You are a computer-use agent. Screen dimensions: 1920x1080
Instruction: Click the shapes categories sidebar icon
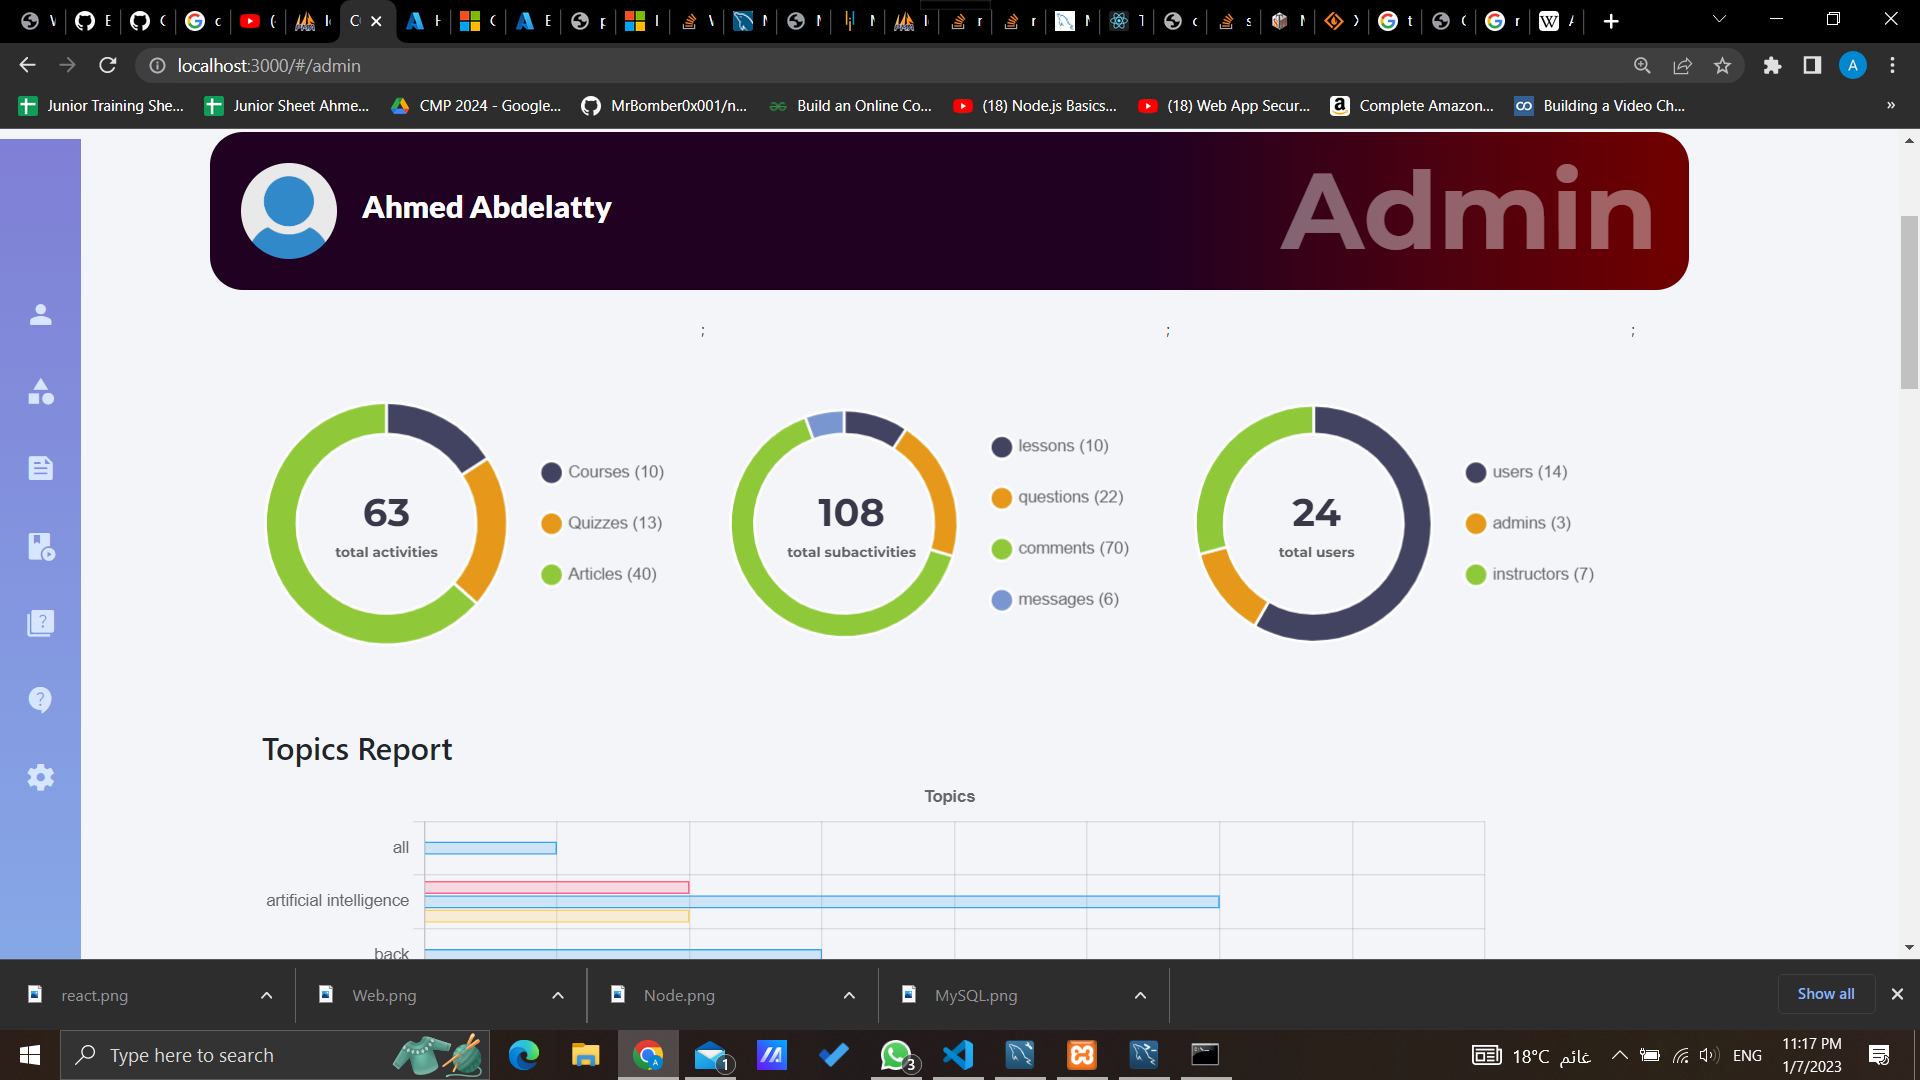40,392
